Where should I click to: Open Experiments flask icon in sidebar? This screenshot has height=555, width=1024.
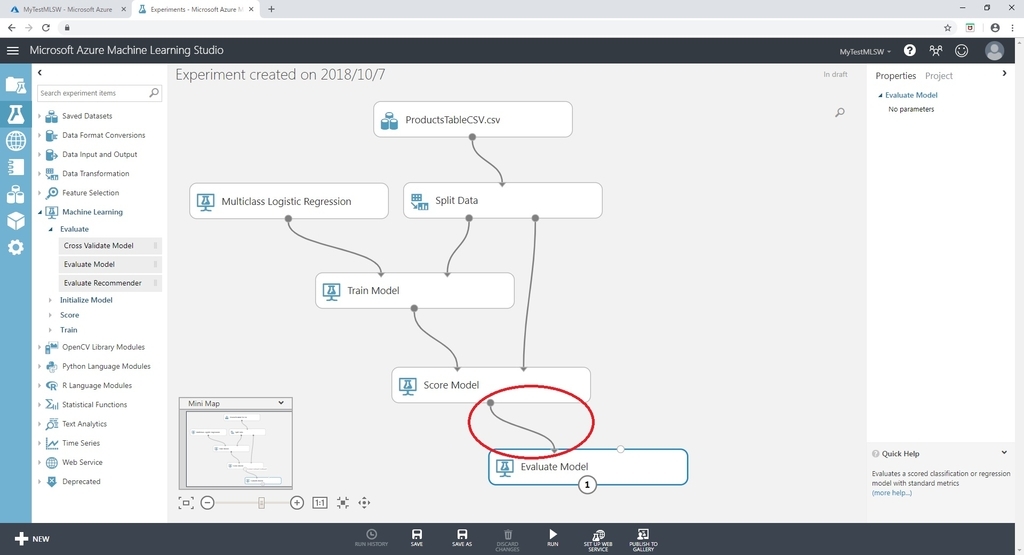(x=16, y=114)
